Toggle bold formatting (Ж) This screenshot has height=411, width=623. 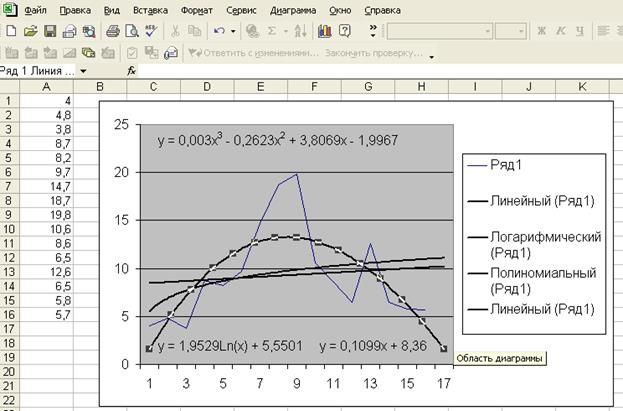[x=541, y=31]
